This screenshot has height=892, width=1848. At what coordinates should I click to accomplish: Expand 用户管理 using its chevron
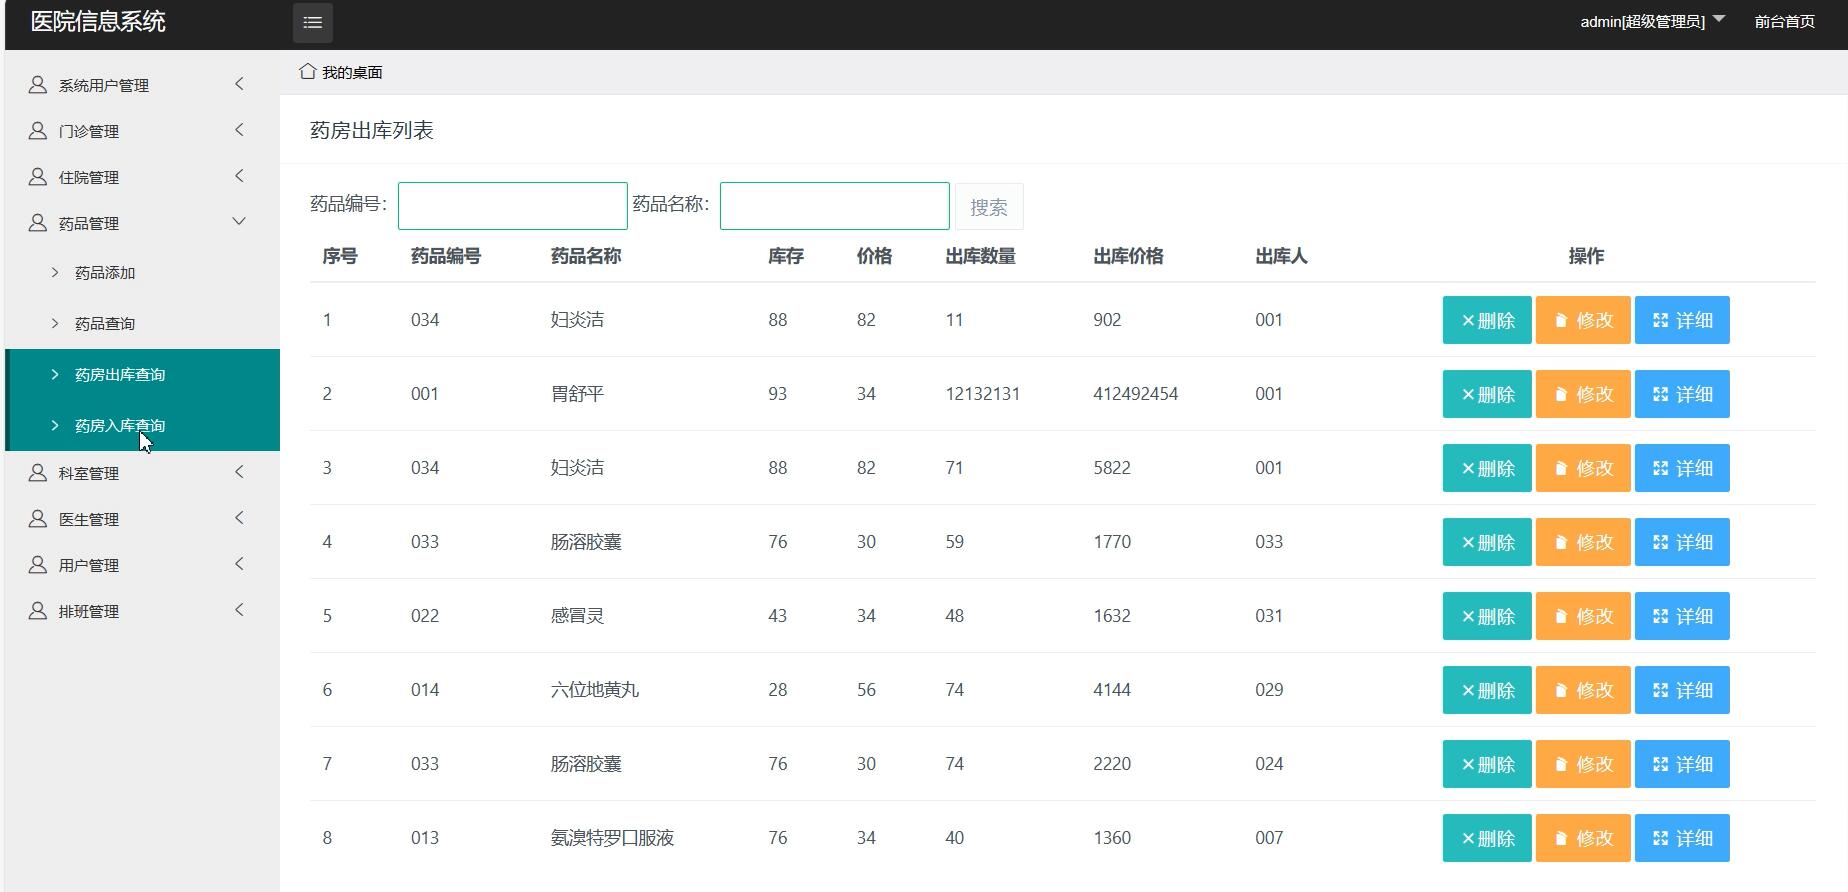[239, 564]
